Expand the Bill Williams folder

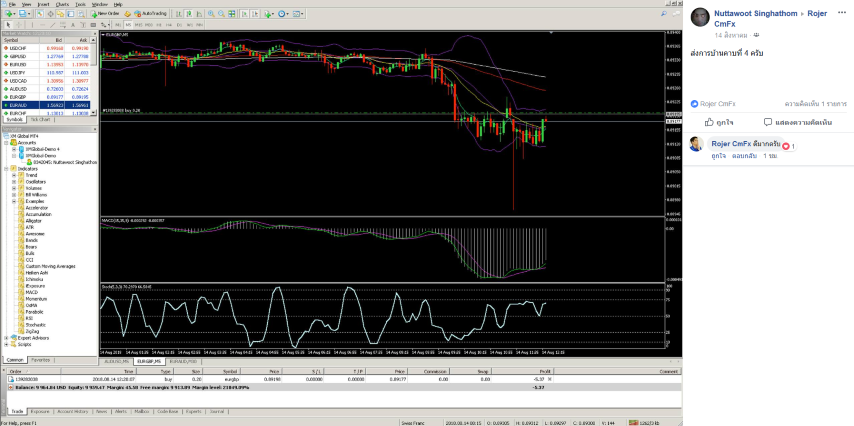coord(14,194)
